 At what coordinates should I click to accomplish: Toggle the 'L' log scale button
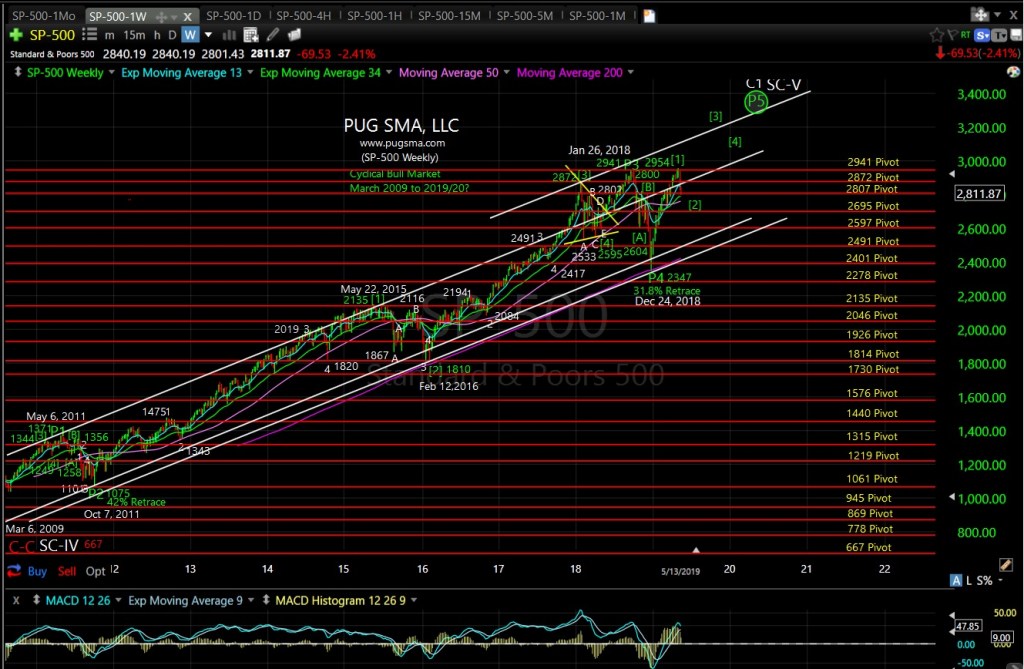(968, 580)
